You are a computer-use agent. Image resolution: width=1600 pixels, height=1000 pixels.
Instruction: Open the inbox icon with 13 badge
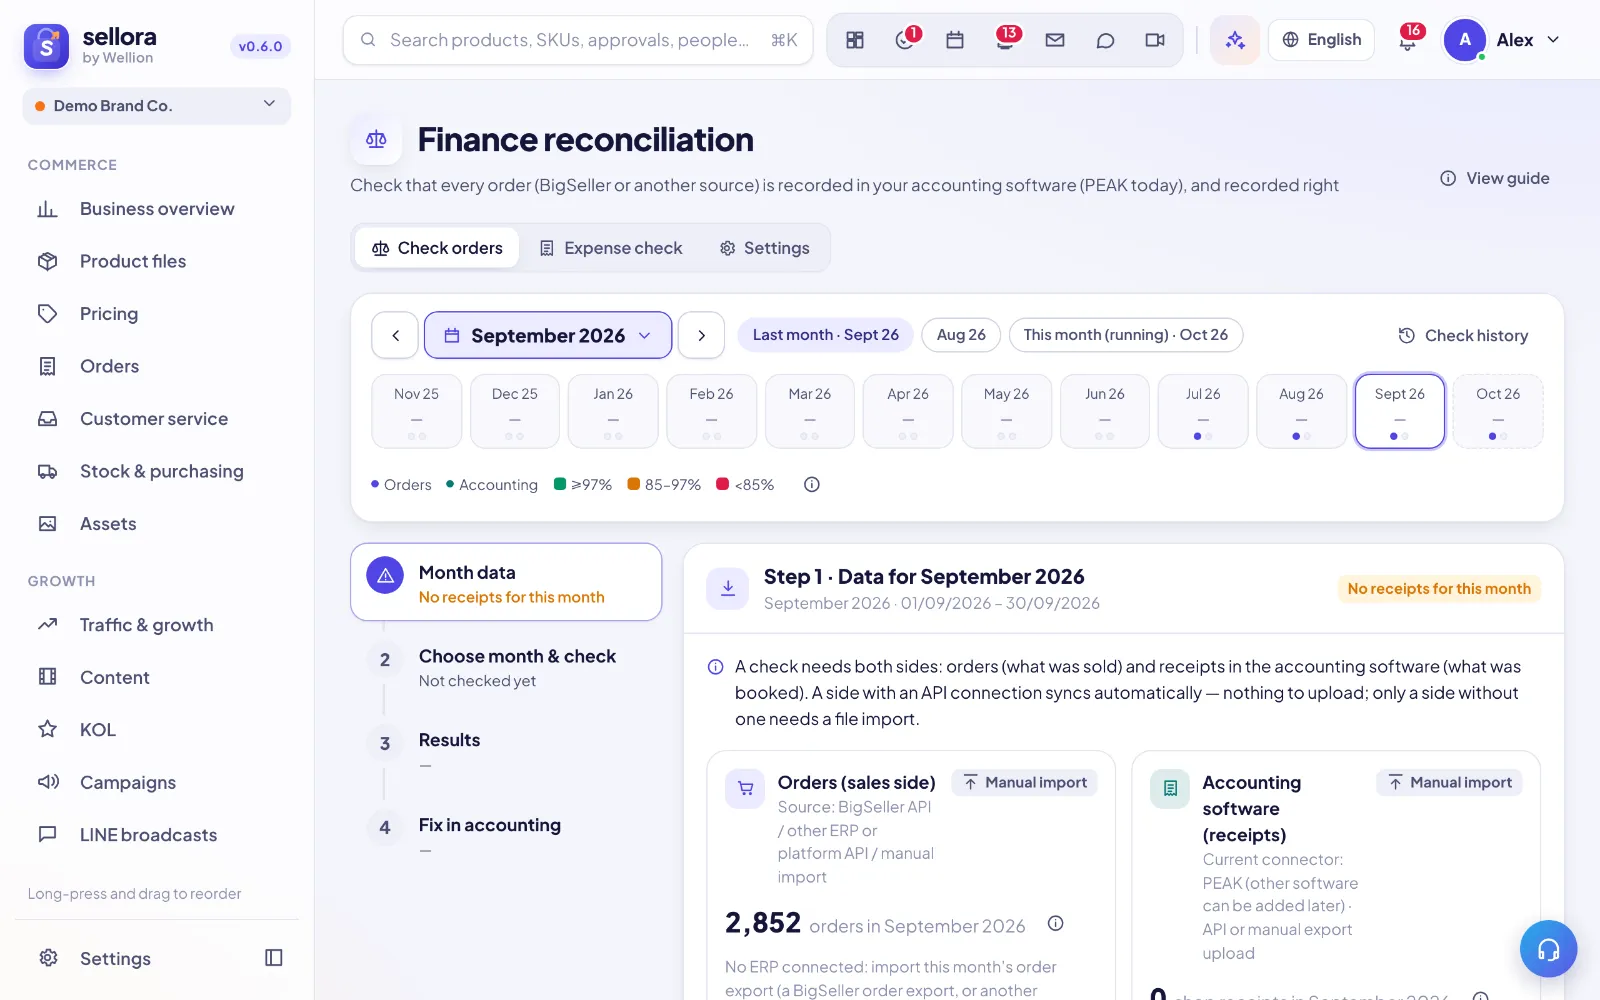tap(1005, 40)
